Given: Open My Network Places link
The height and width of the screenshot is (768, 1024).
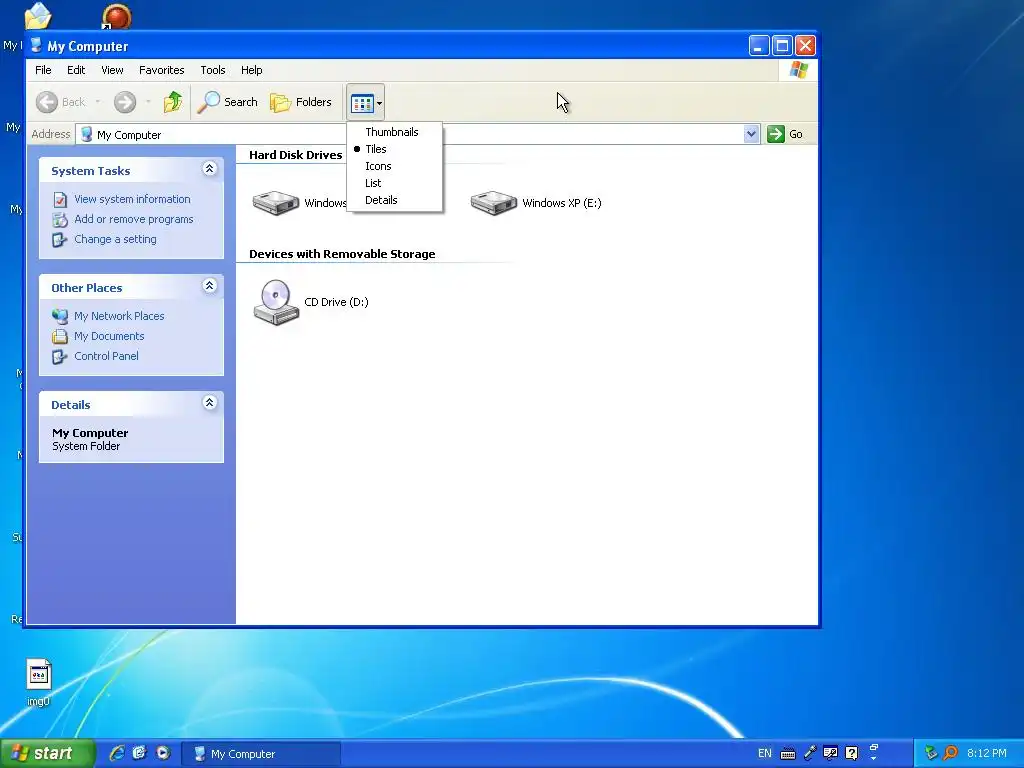Looking at the screenshot, I should (x=120, y=316).
